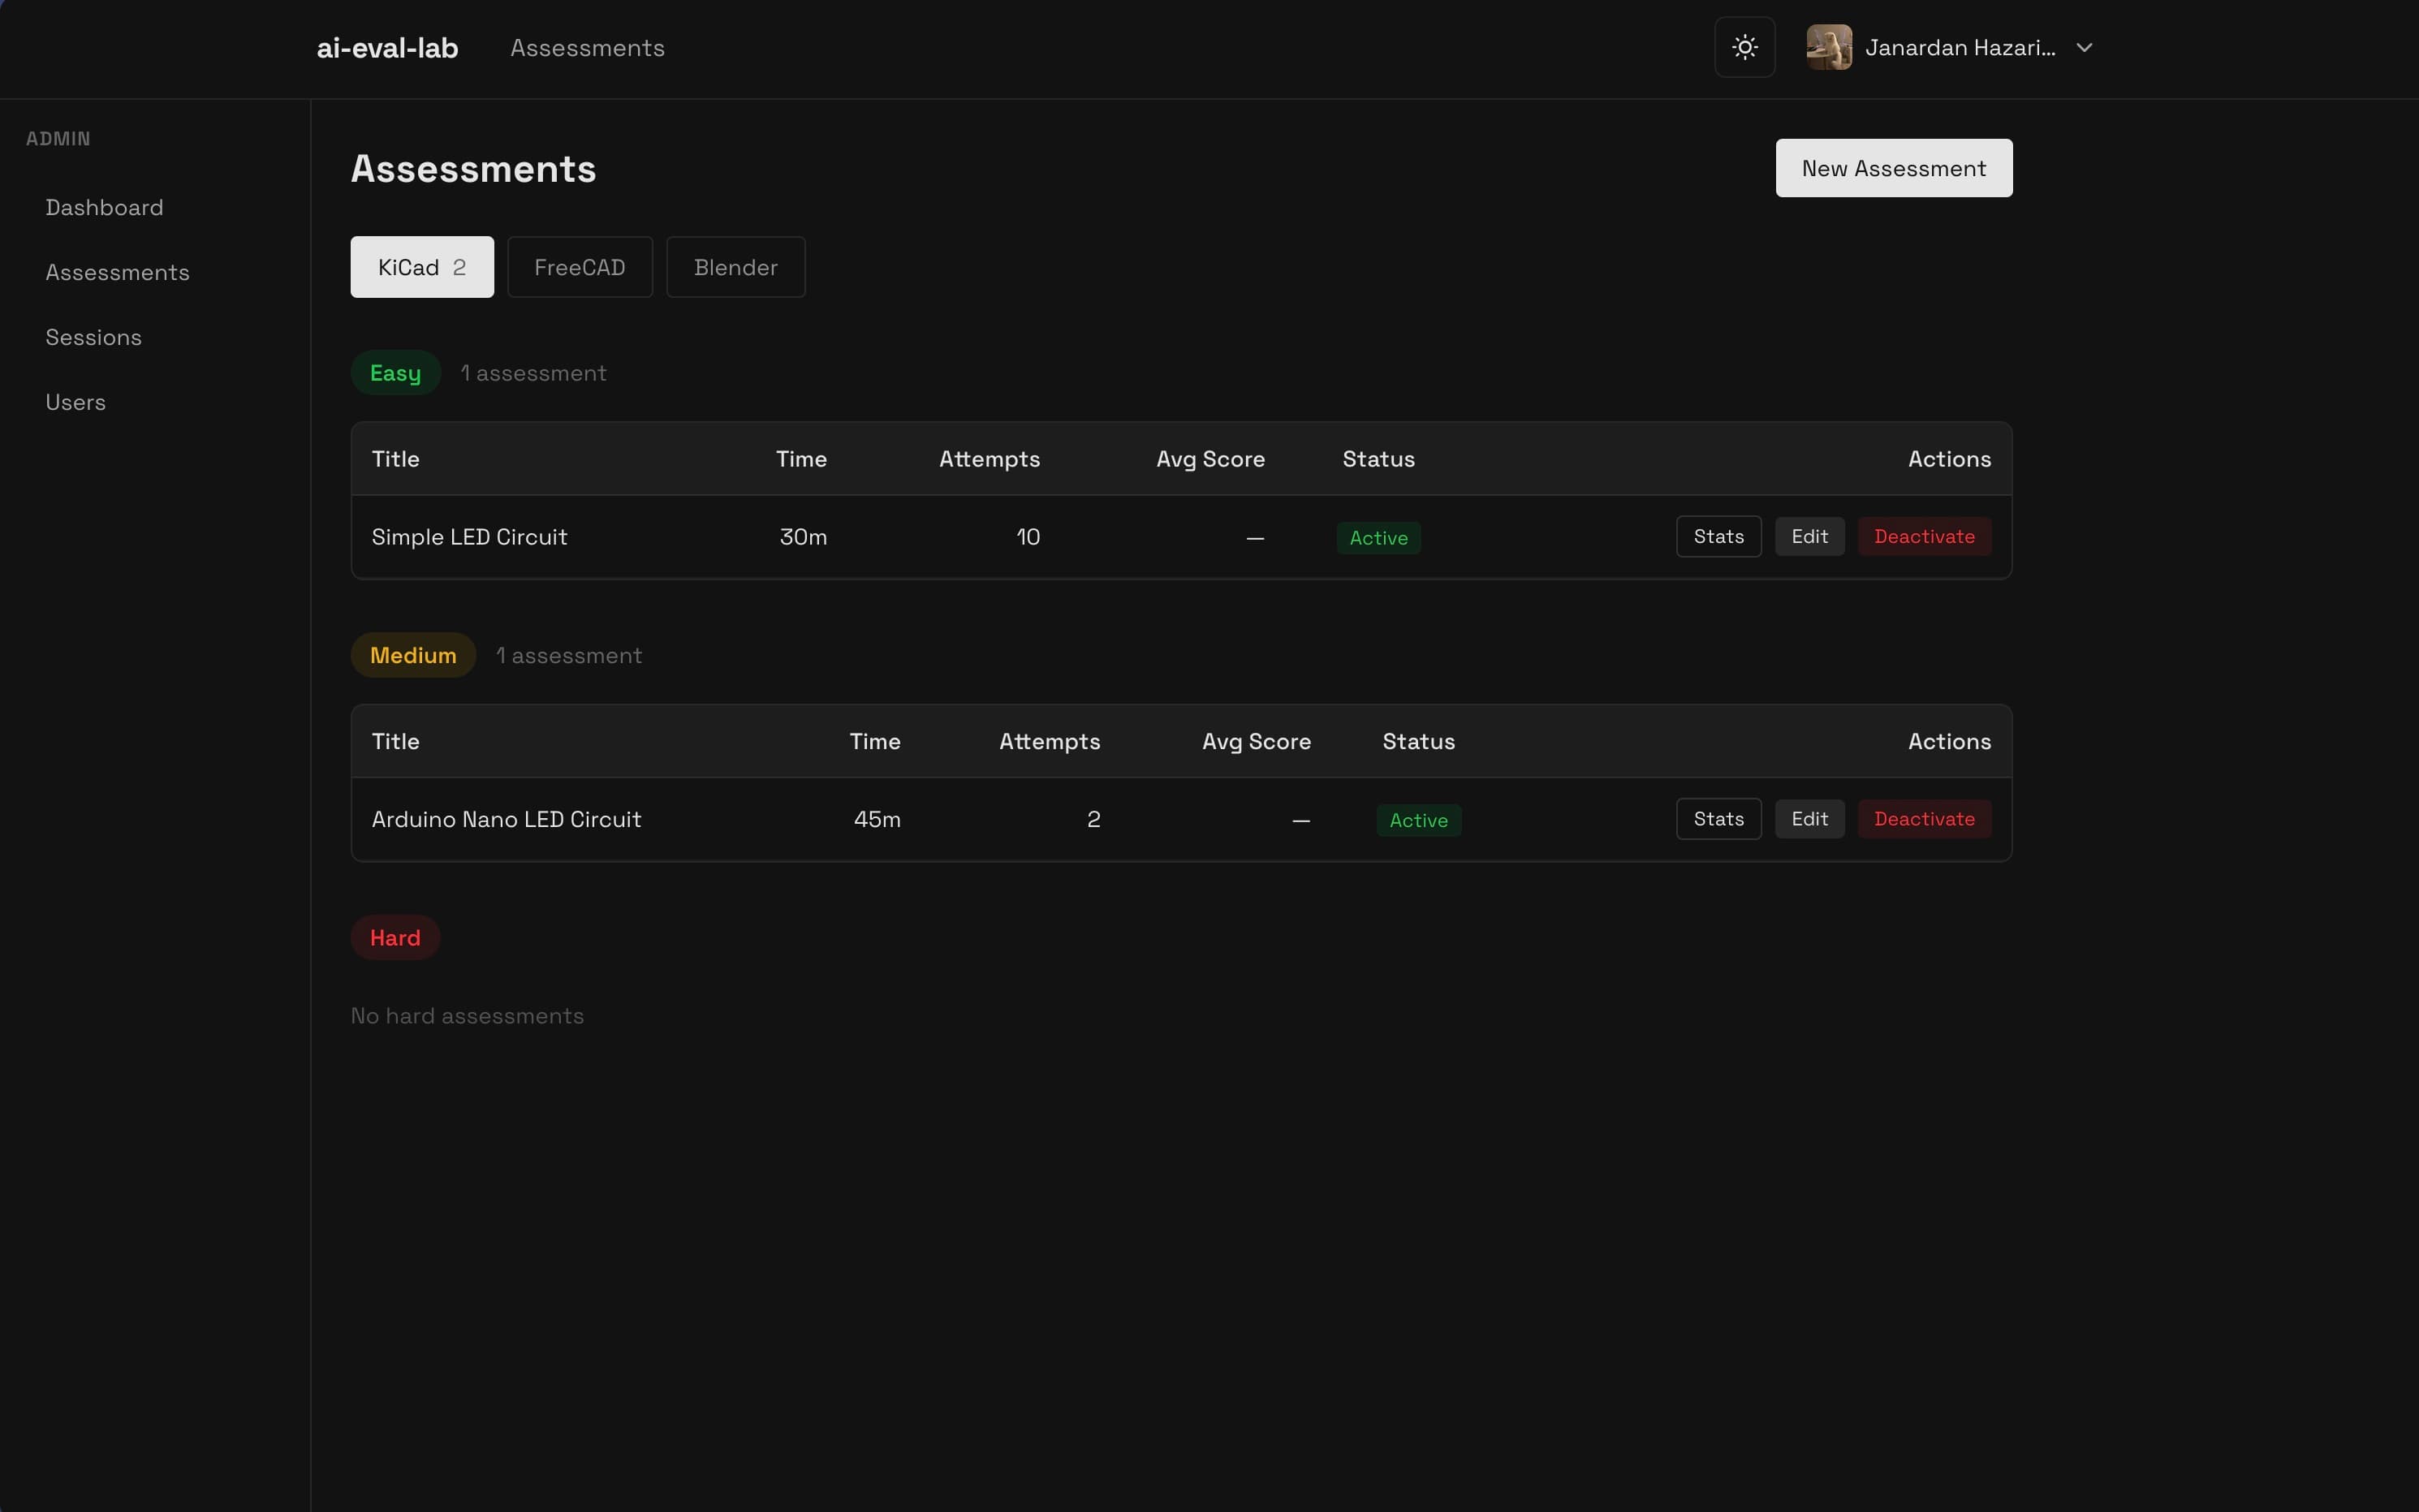Click the Arduino Nano LED Circuit title

pyautogui.click(x=506, y=819)
